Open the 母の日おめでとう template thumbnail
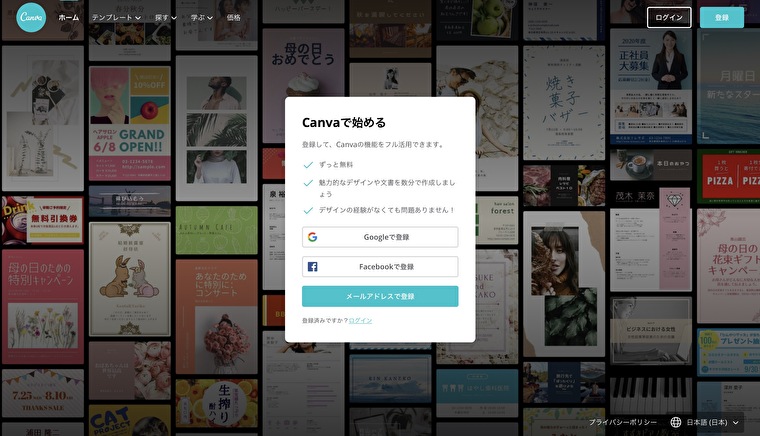This screenshot has height=436, width=760. pyautogui.click(x=303, y=85)
